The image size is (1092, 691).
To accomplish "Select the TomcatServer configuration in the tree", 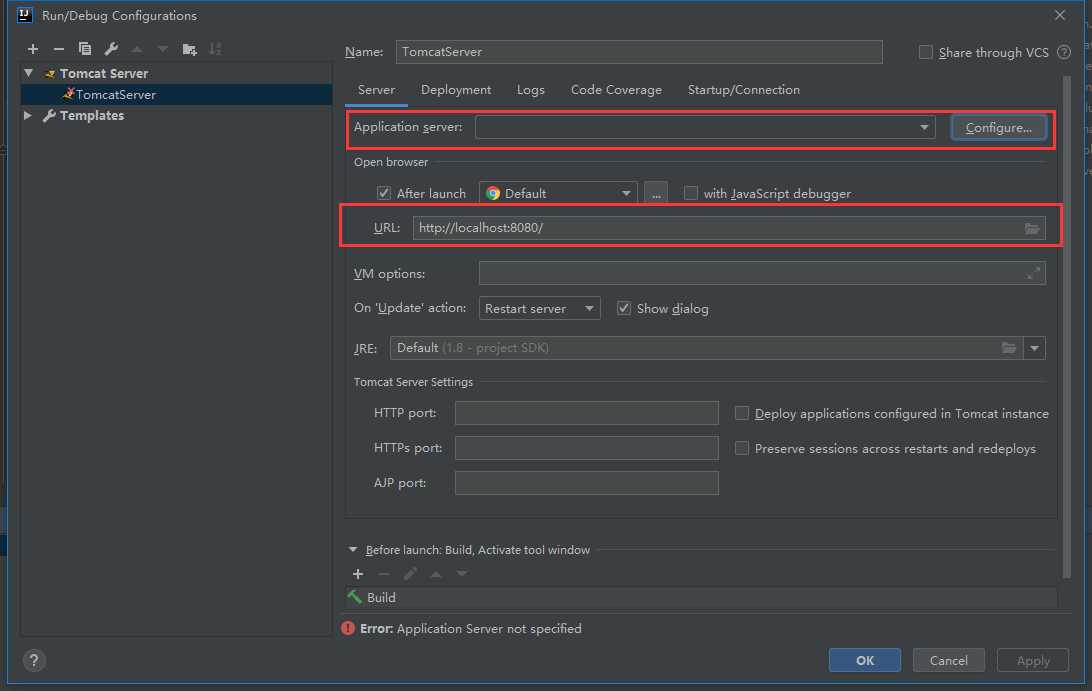I will coord(176,95).
